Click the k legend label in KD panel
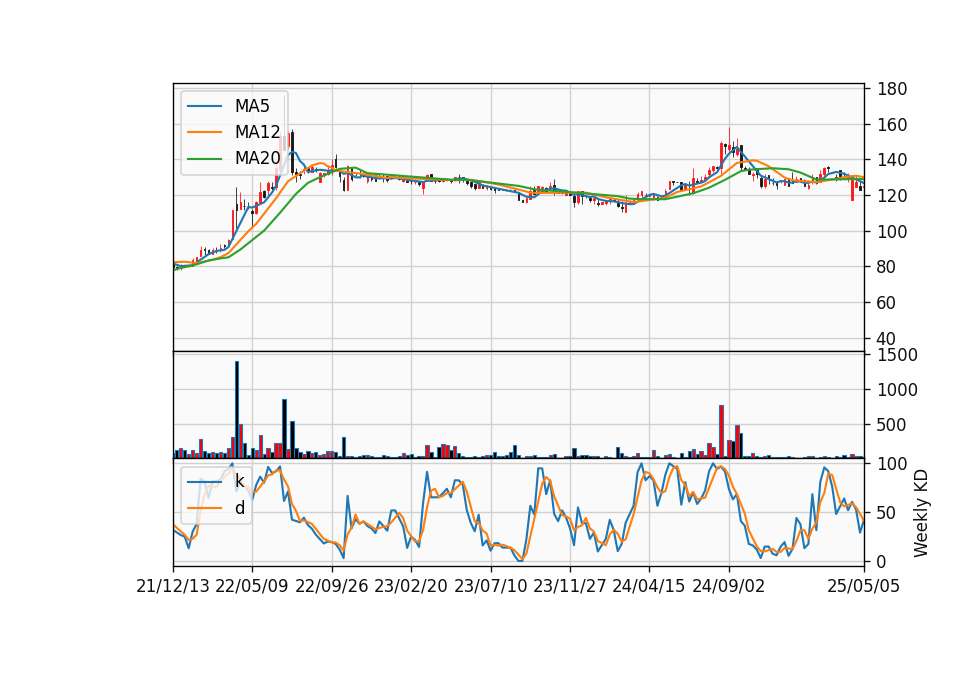The image size is (960, 690). coord(239,481)
